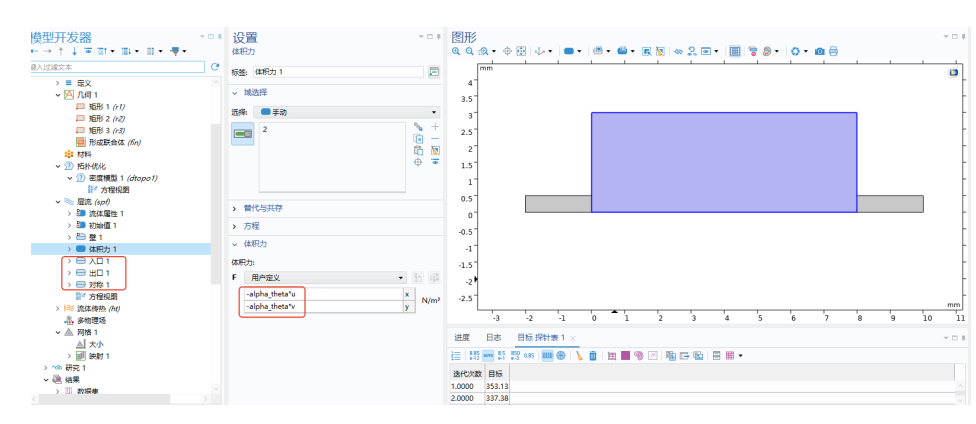Click the broom clear-table icon

[x=580, y=356]
